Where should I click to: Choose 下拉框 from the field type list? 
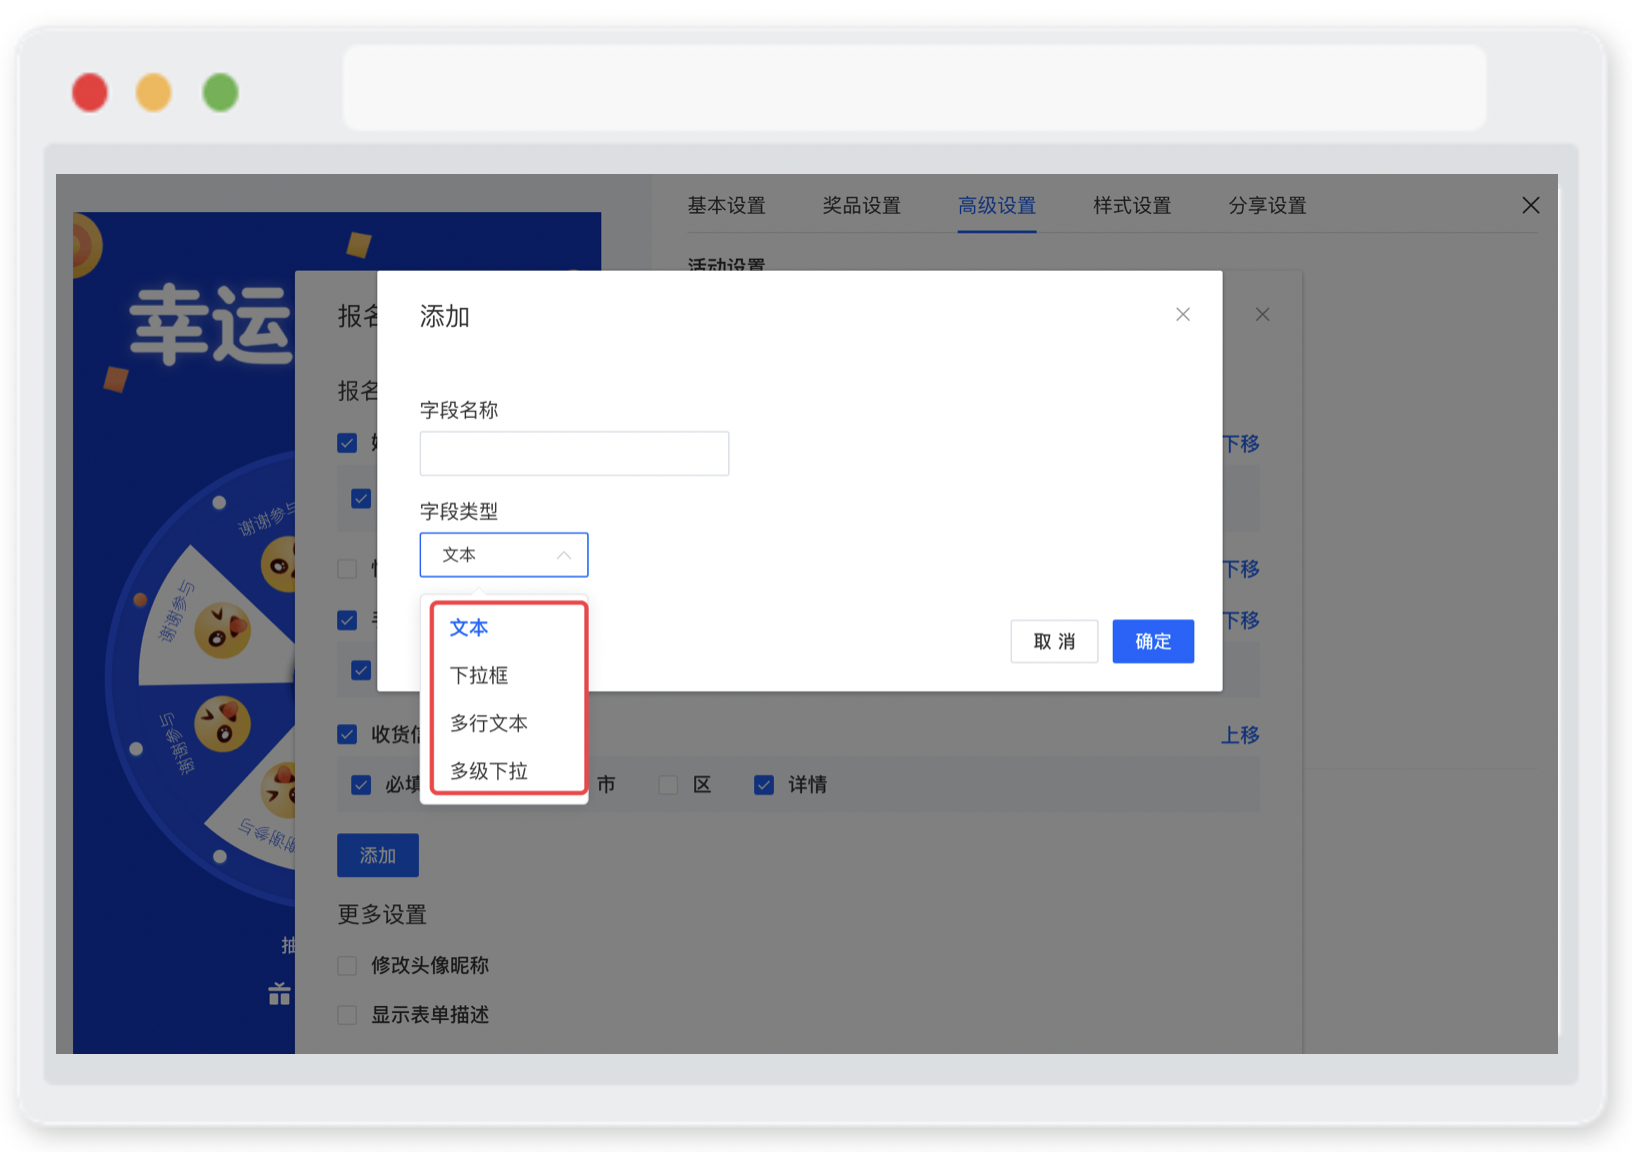(x=478, y=676)
